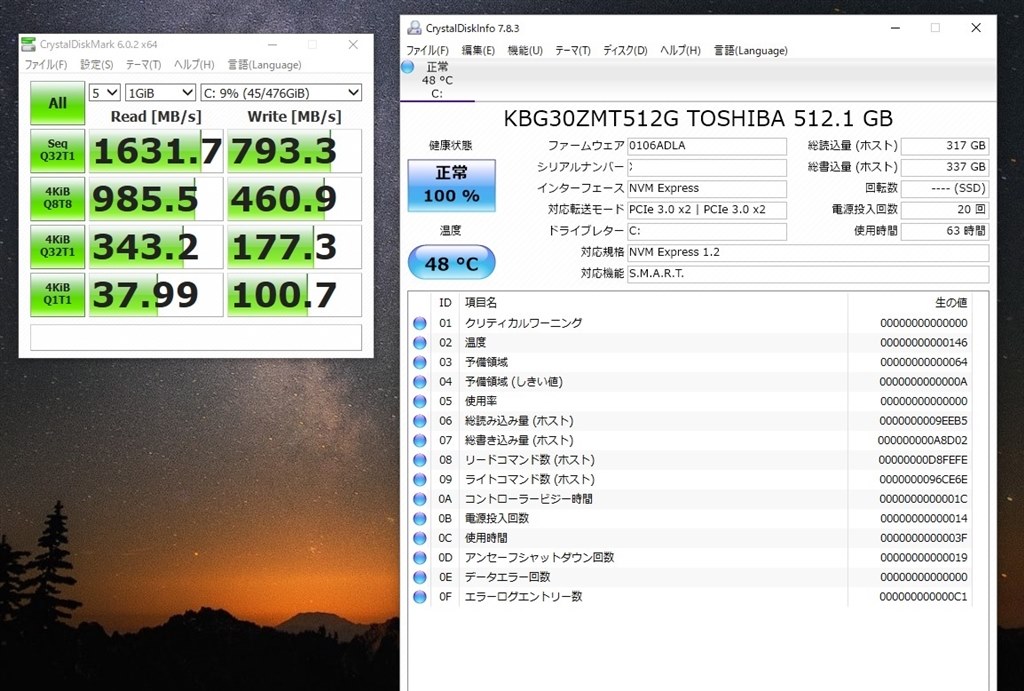Click status orb for ID 04 予備領域 (しきい値)
Image resolution: width=1024 pixels, height=691 pixels.
pyautogui.click(x=419, y=381)
